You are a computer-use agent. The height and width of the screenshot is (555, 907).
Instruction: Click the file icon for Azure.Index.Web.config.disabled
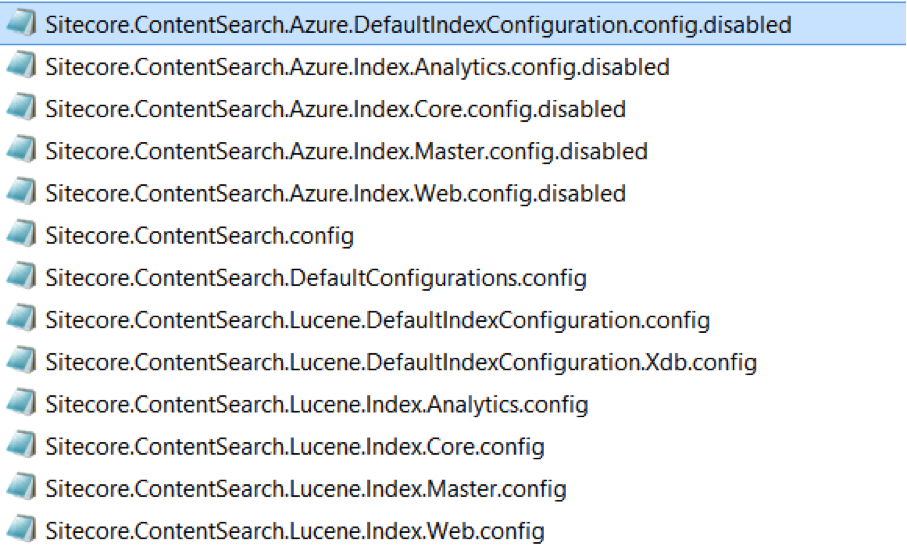[21, 193]
